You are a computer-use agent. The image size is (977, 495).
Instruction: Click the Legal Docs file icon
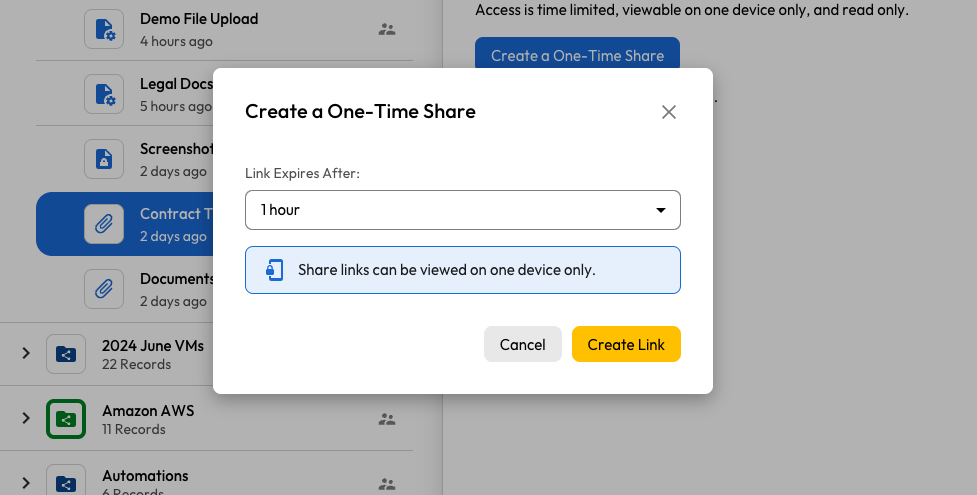[104, 94]
